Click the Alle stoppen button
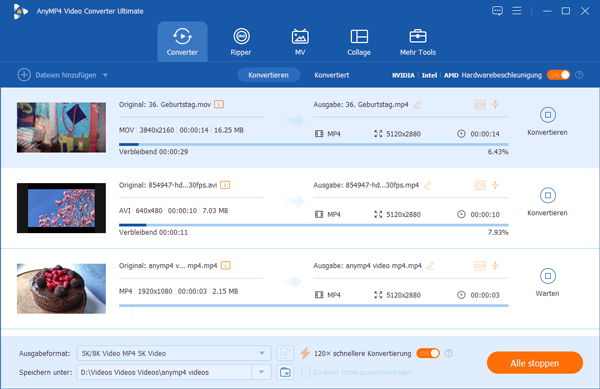The image size is (600, 389). 535,363
